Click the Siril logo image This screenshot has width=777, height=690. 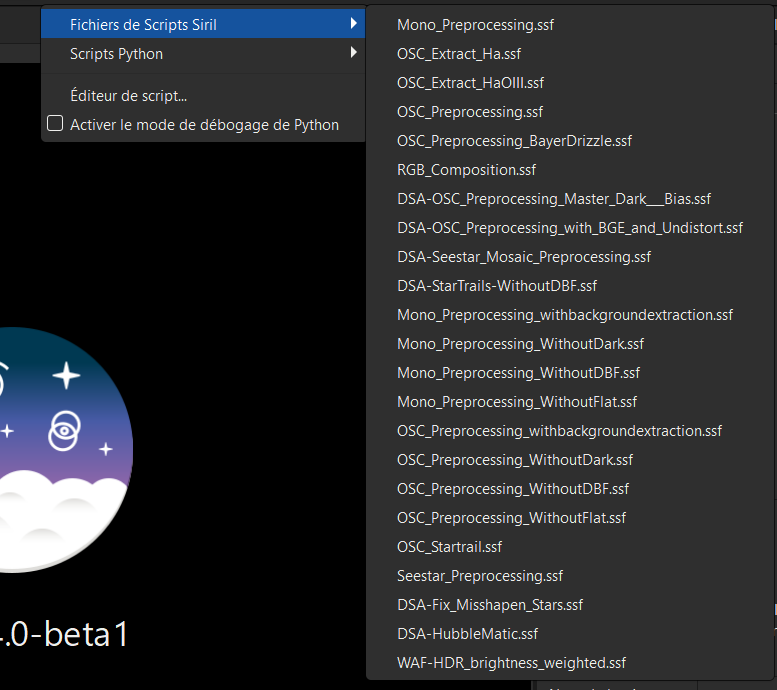(60, 449)
